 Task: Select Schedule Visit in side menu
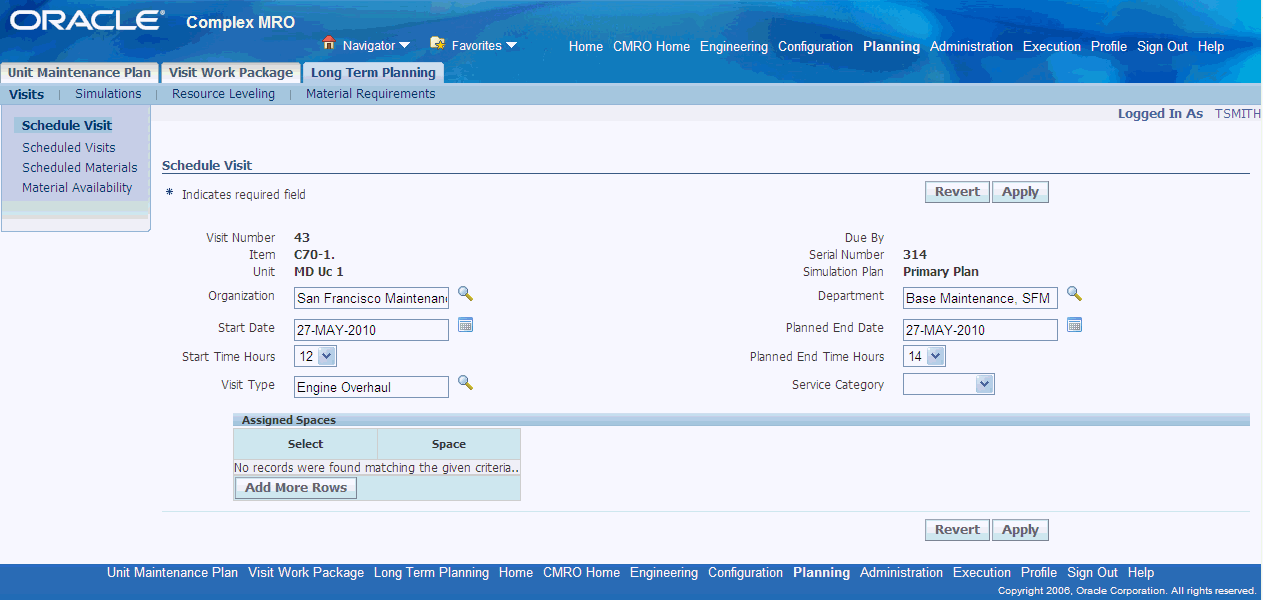(67, 126)
